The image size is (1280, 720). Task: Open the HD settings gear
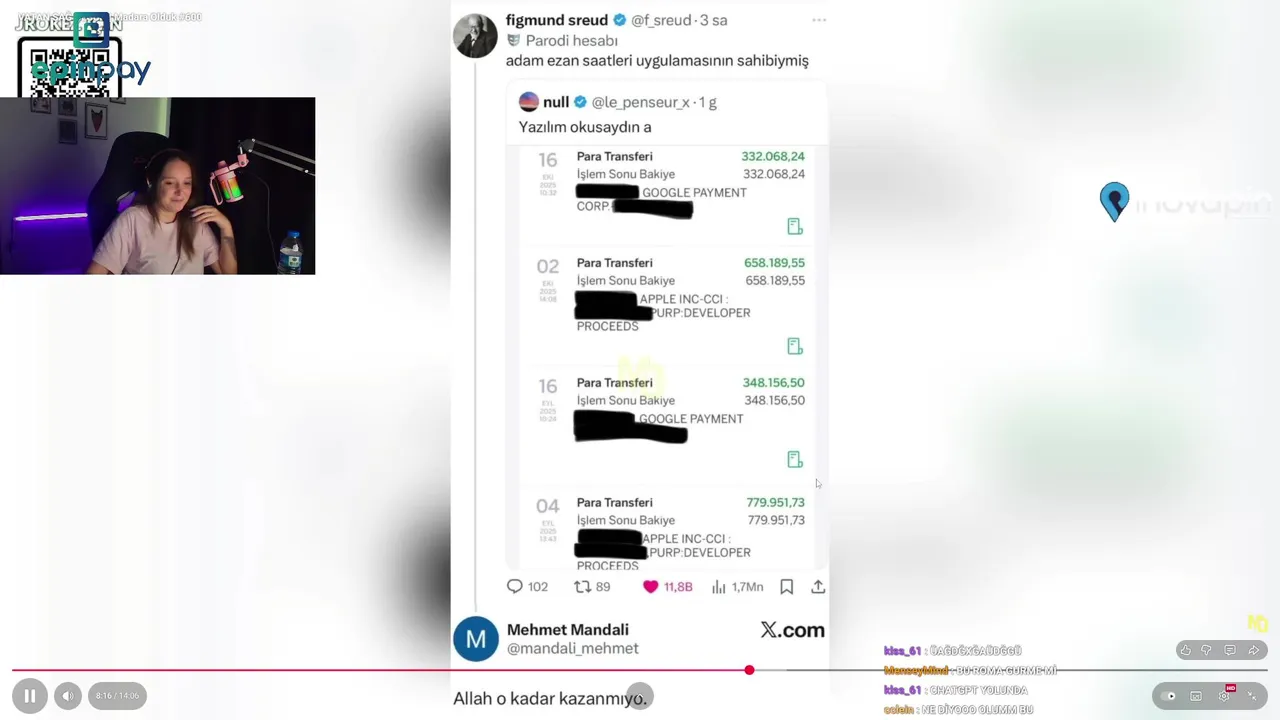point(1225,695)
